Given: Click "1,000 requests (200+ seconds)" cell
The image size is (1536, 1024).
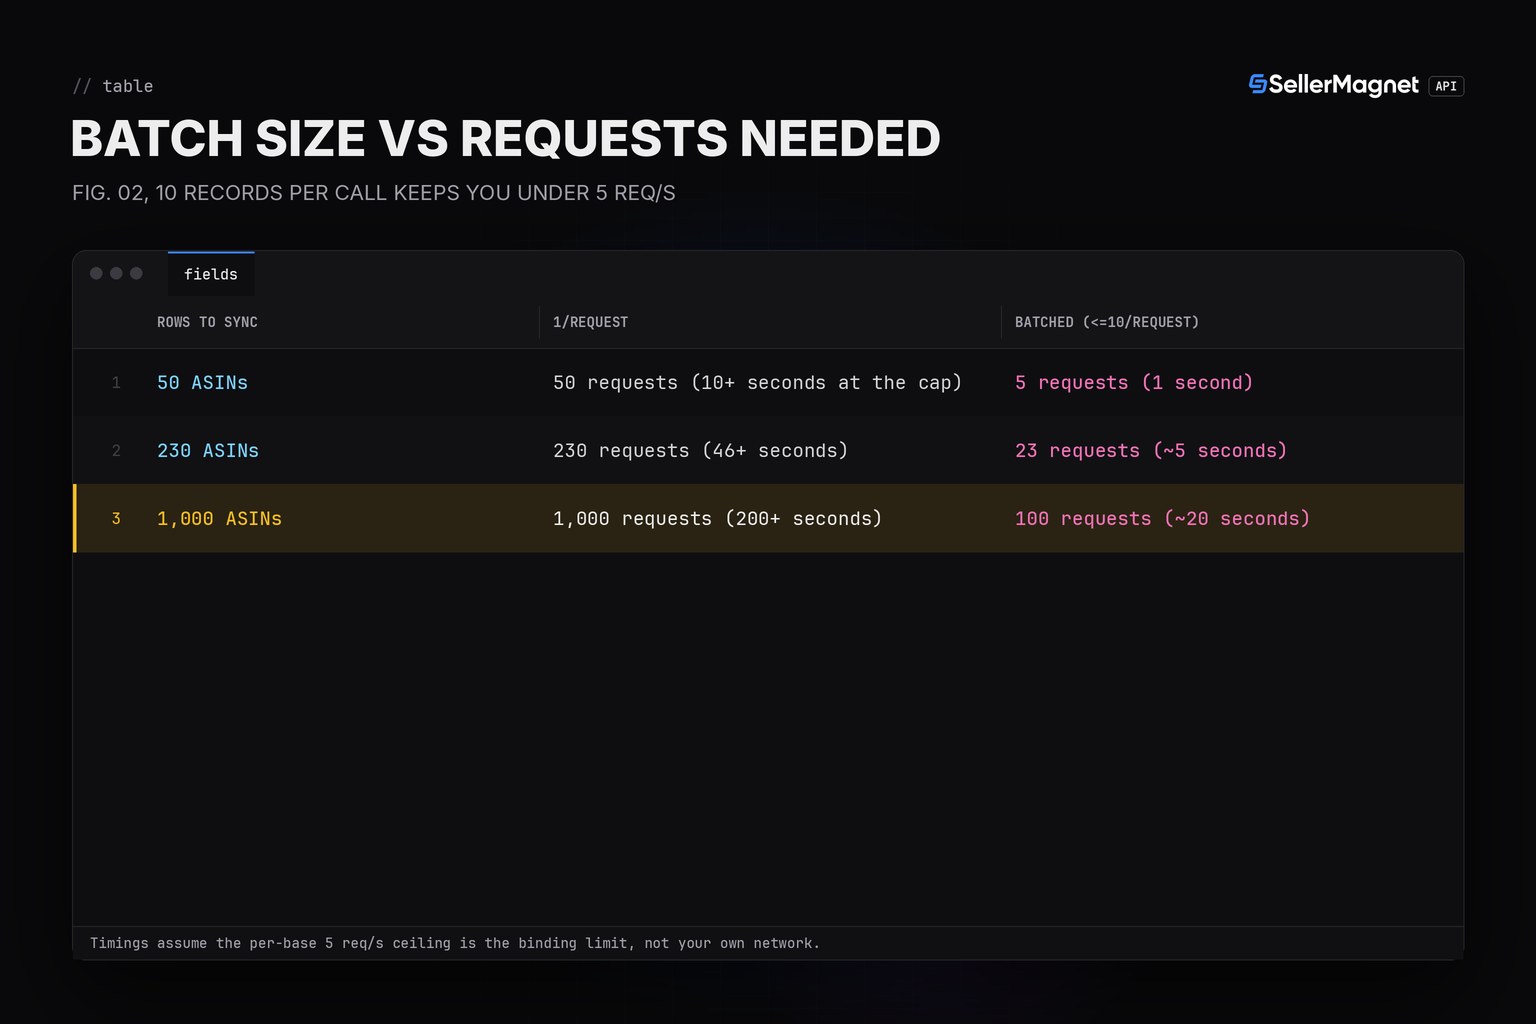Looking at the screenshot, I should point(717,519).
